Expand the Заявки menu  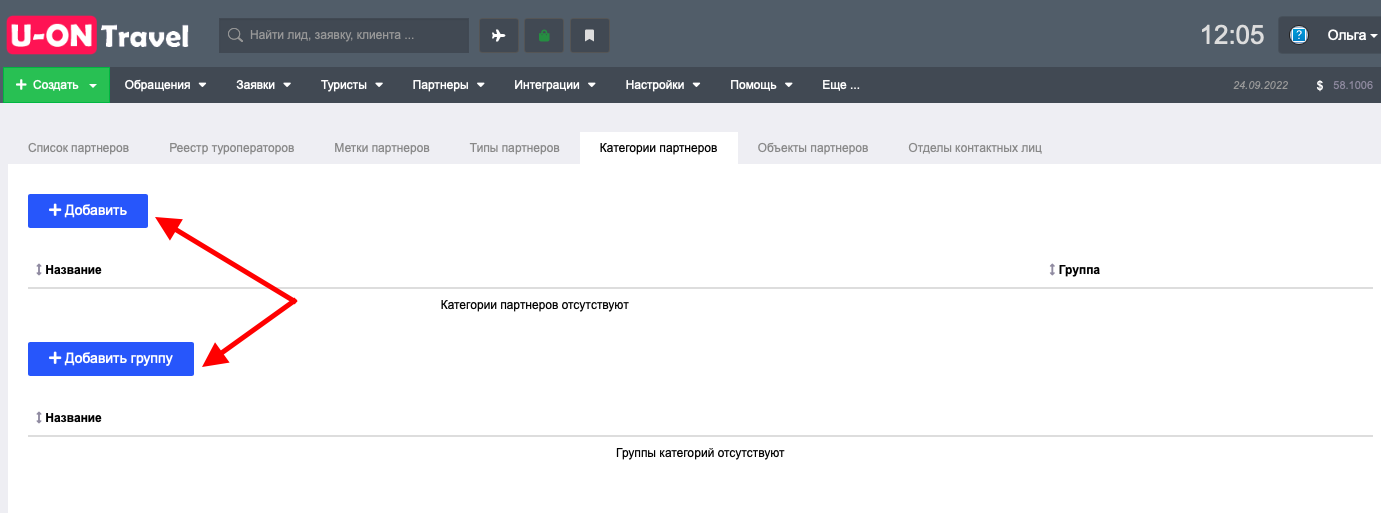click(x=264, y=85)
